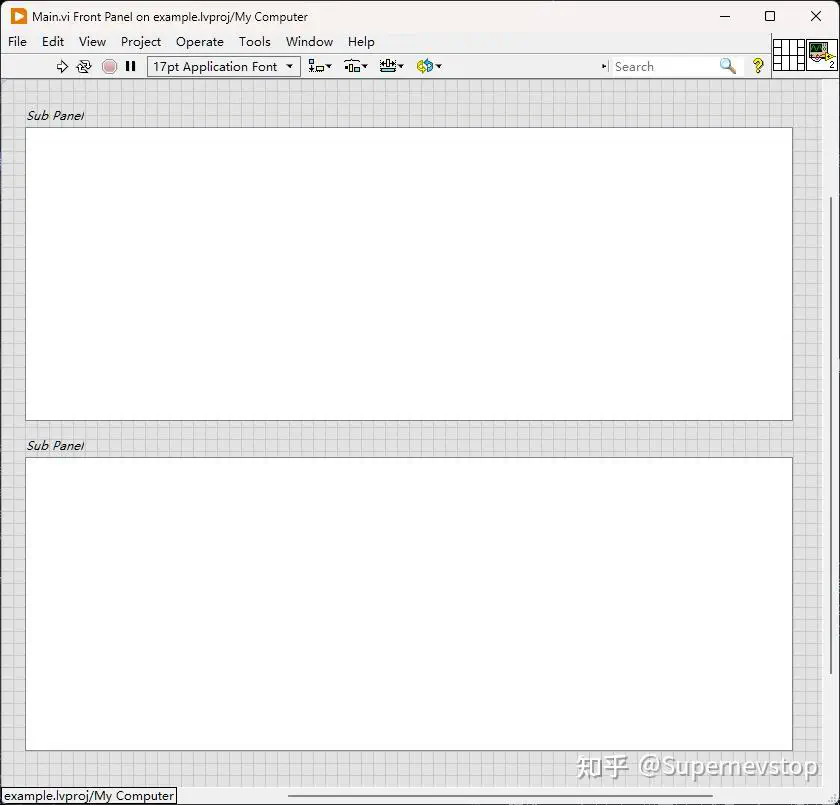
Task: Click inside the upper Sub Panel container
Action: click(x=409, y=274)
